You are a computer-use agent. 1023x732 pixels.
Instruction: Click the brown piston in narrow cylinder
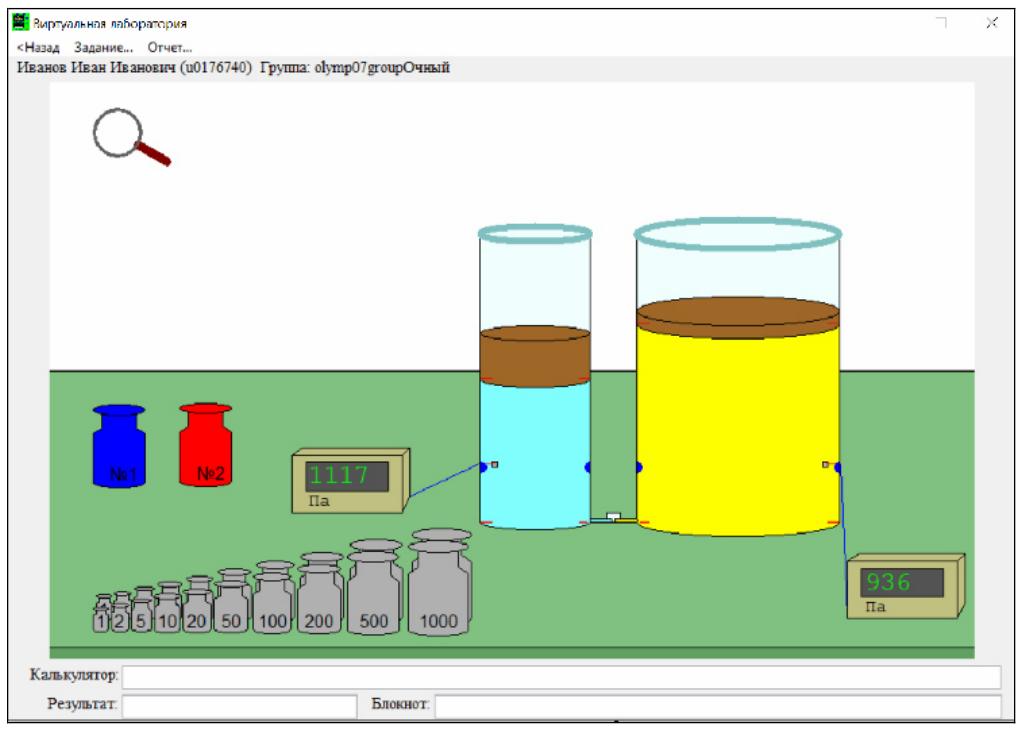pos(535,357)
